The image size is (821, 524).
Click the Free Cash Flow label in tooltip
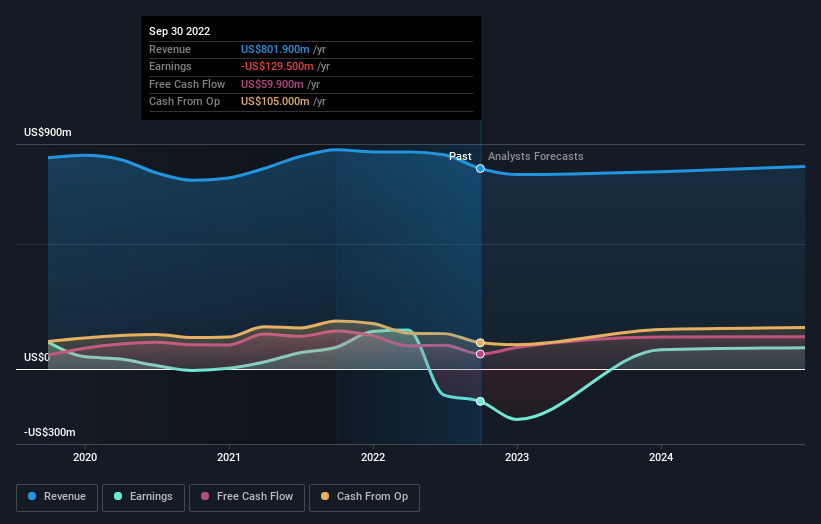187,84
